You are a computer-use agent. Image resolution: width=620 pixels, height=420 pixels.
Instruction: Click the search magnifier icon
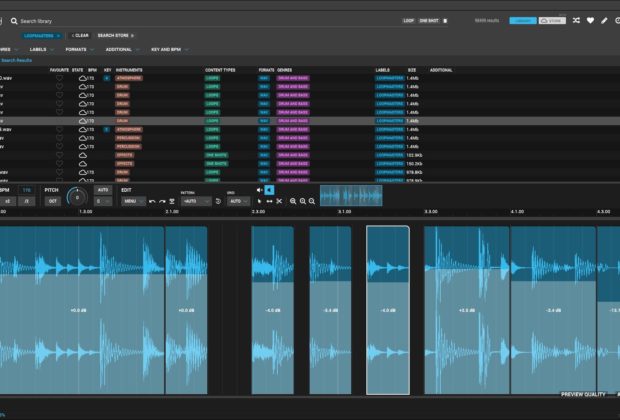click(14, 21)
